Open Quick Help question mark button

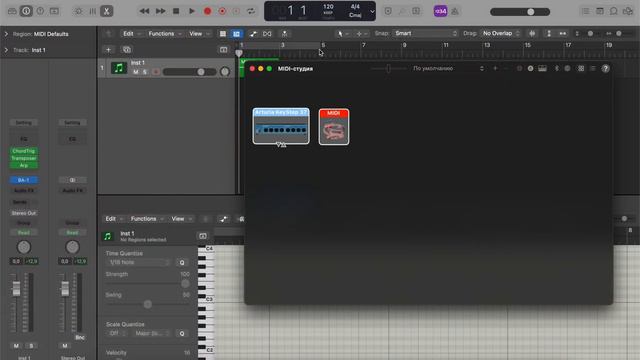pyautogui.click(x=40, y=11)
